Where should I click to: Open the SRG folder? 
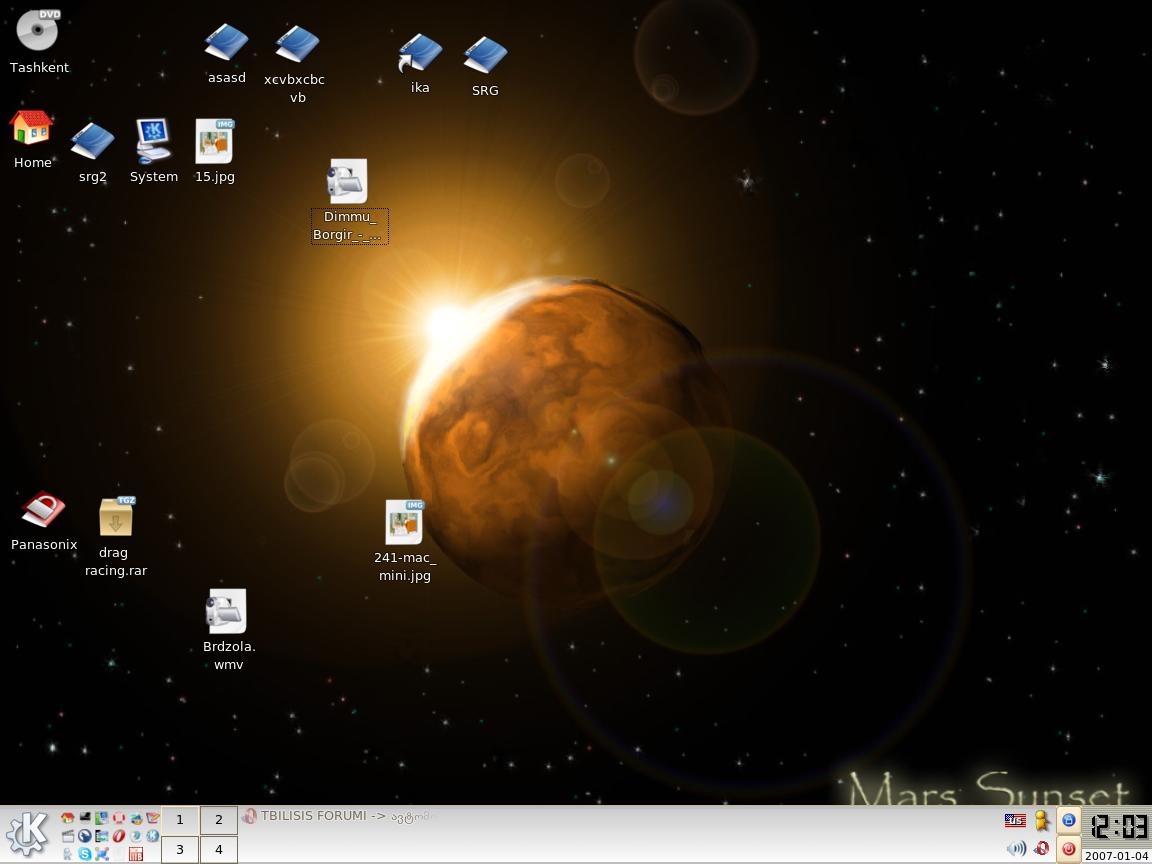coord(485,56)
